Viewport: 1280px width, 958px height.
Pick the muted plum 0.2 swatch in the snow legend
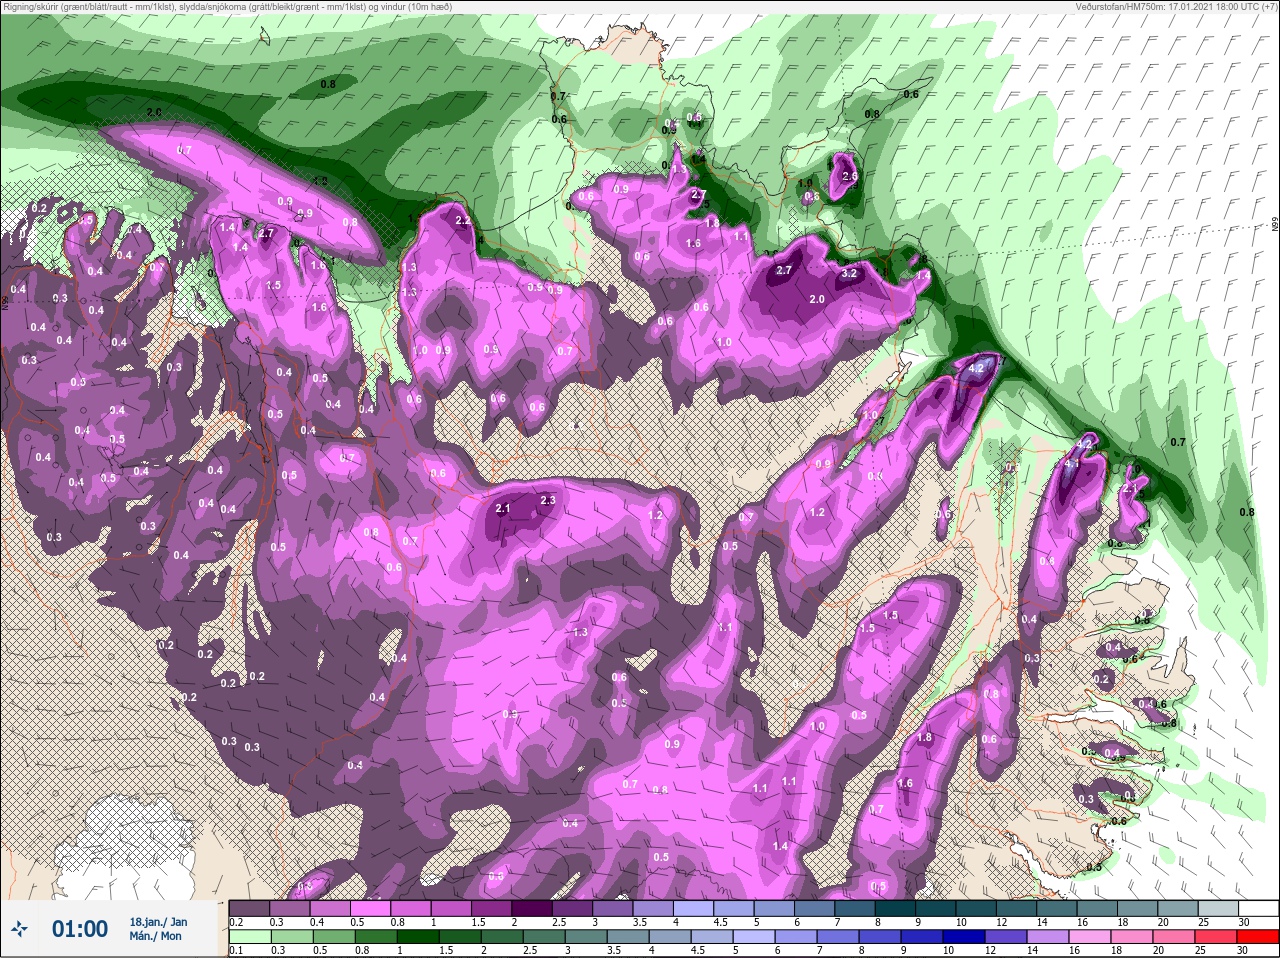click(249, 908)
